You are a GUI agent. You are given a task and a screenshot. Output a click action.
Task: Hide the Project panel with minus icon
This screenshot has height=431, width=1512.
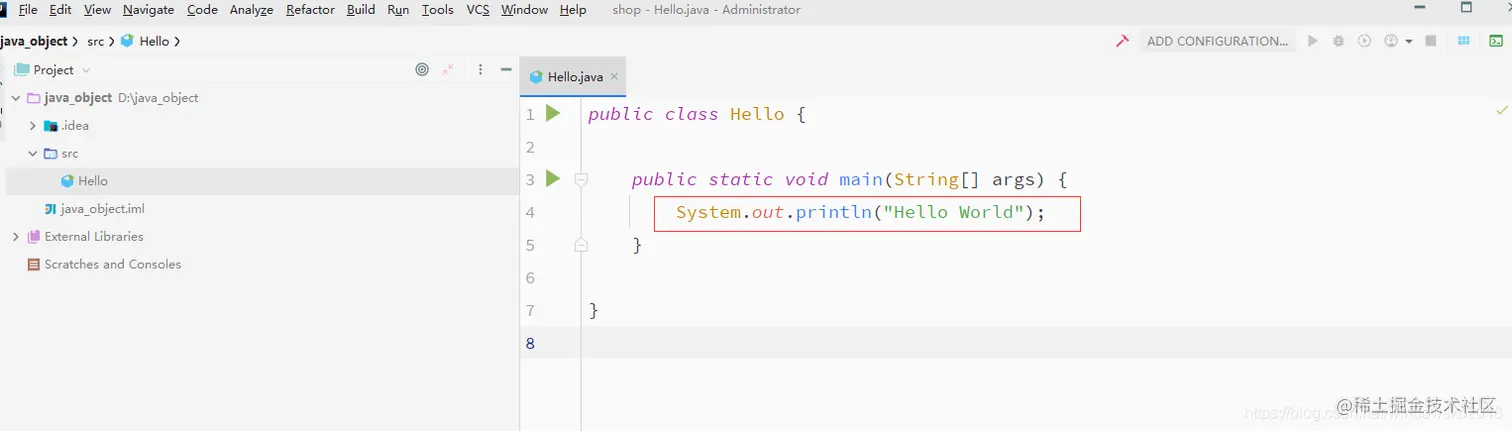click(x=507, y=70)
